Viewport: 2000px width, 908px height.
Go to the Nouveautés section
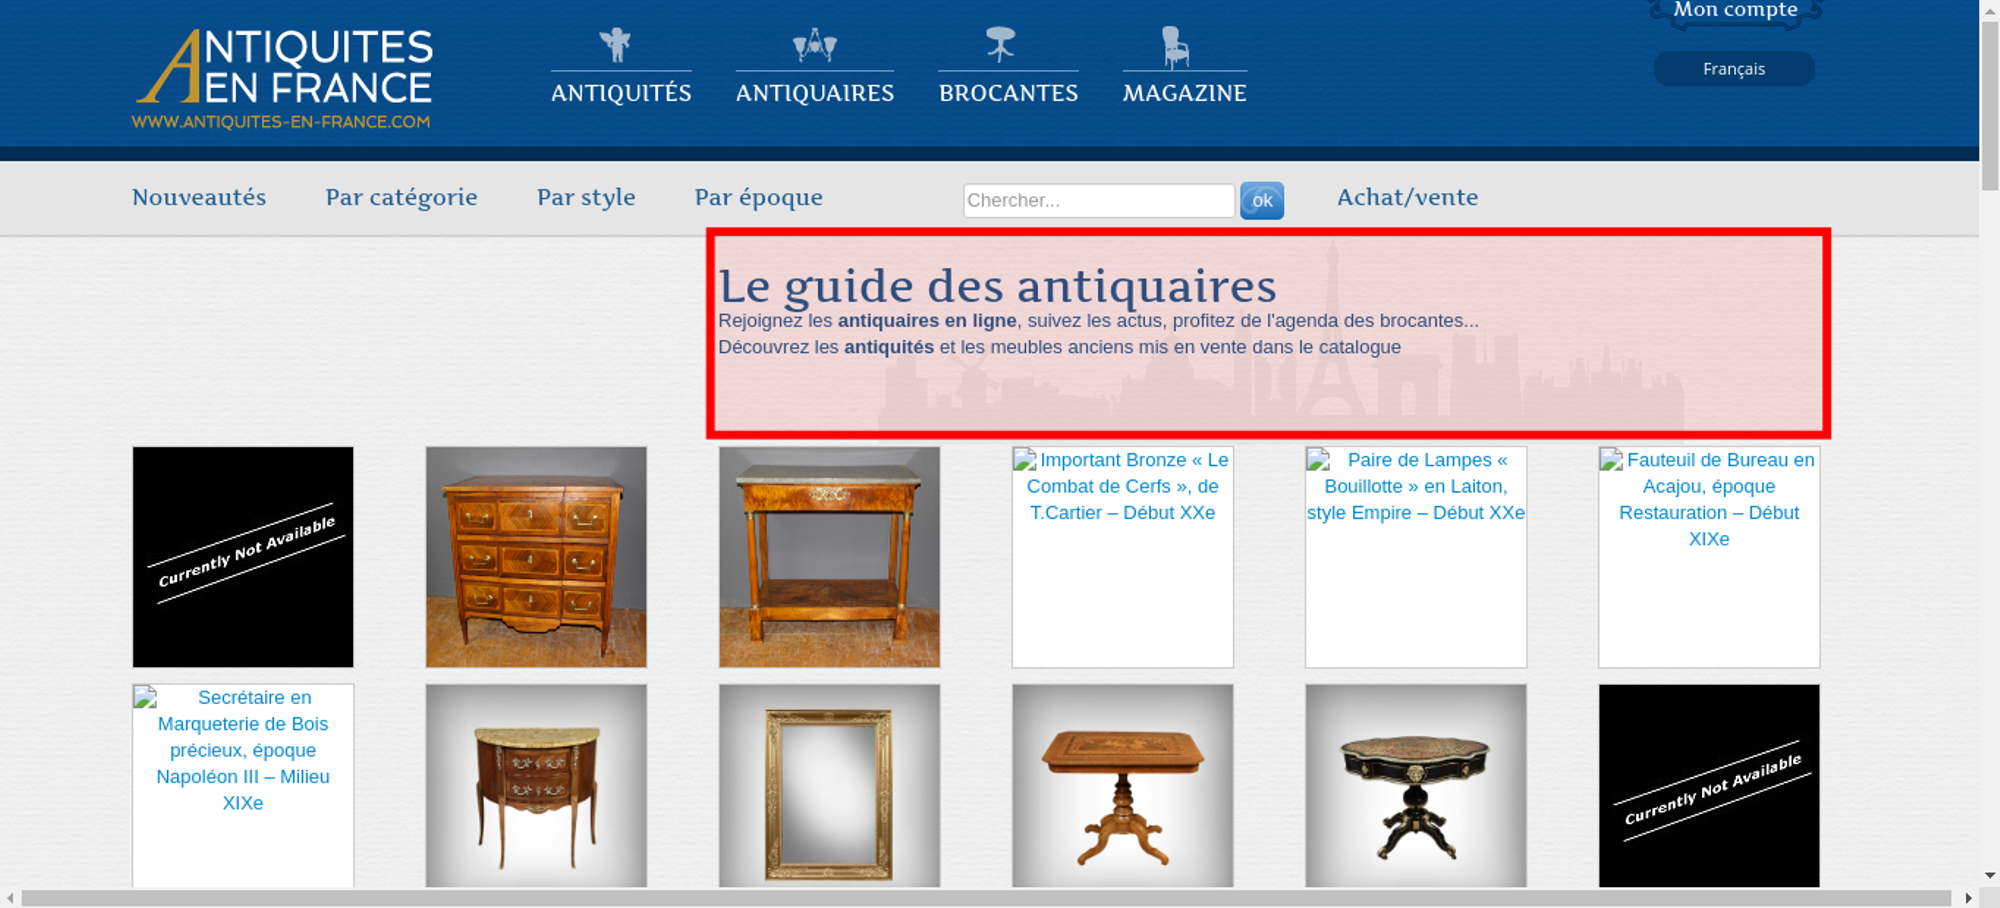(199, 197)
